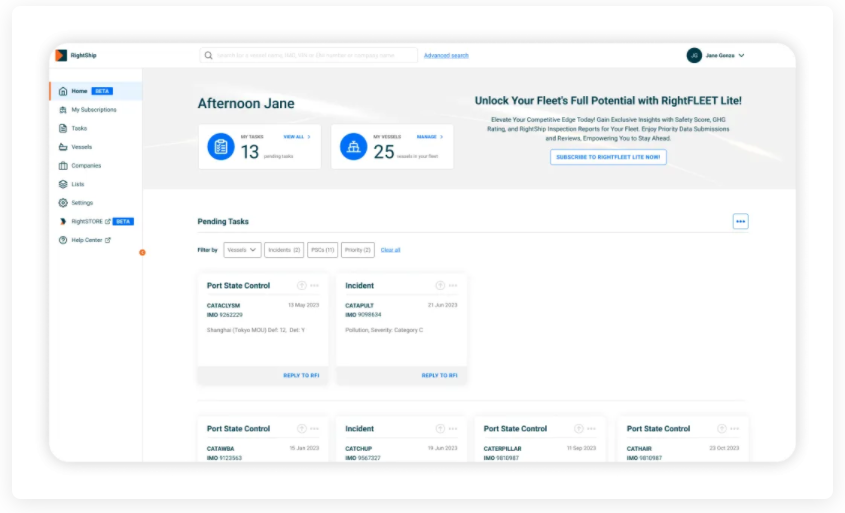
Task: Open more menu on CATCHUP card
Action: tap(453, 429)
